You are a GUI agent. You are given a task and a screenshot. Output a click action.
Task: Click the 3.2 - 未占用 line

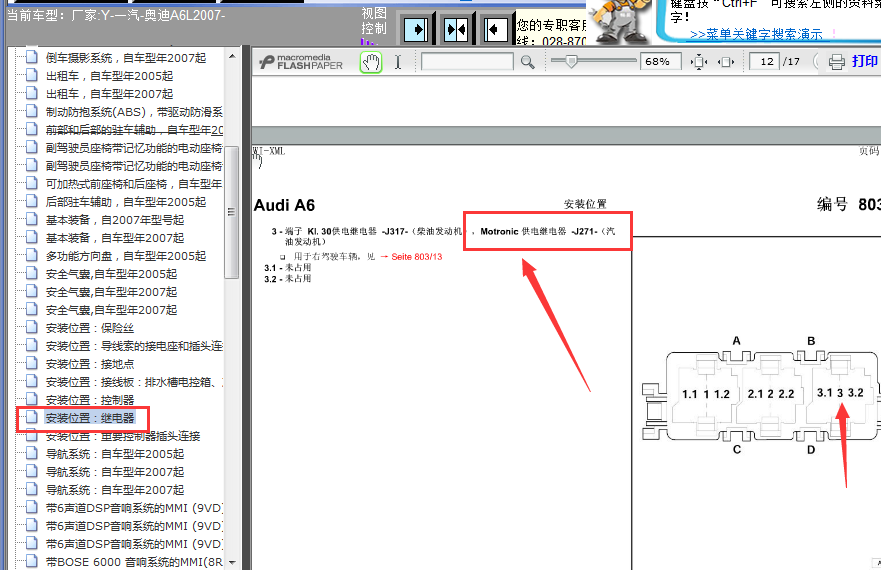[x=288, y=279]
